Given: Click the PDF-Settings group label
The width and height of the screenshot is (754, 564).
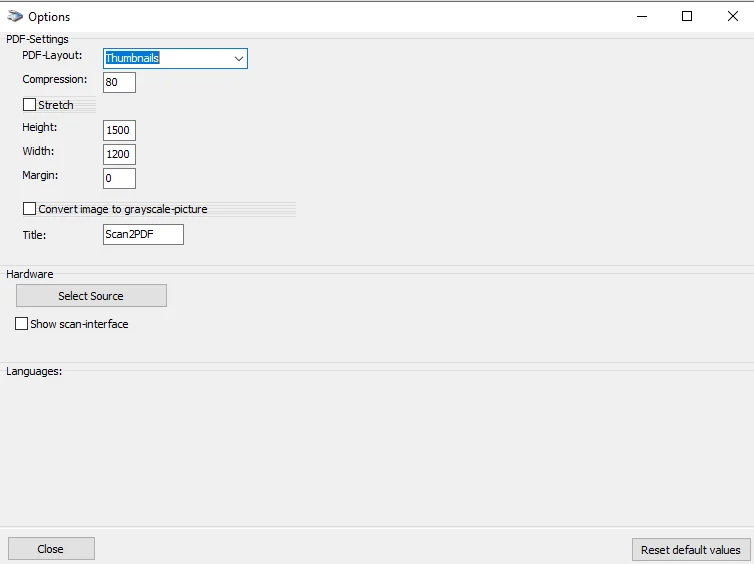Looking at the screenshot, I should 37,39.
